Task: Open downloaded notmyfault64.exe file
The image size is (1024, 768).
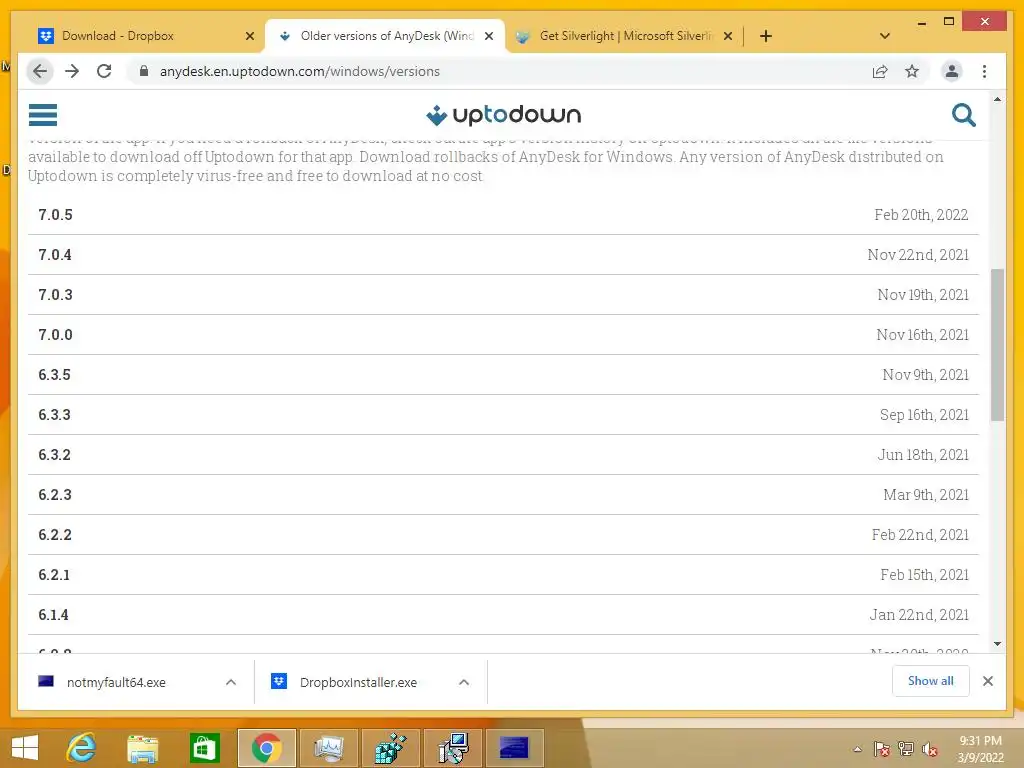Action: coord(116,682)
